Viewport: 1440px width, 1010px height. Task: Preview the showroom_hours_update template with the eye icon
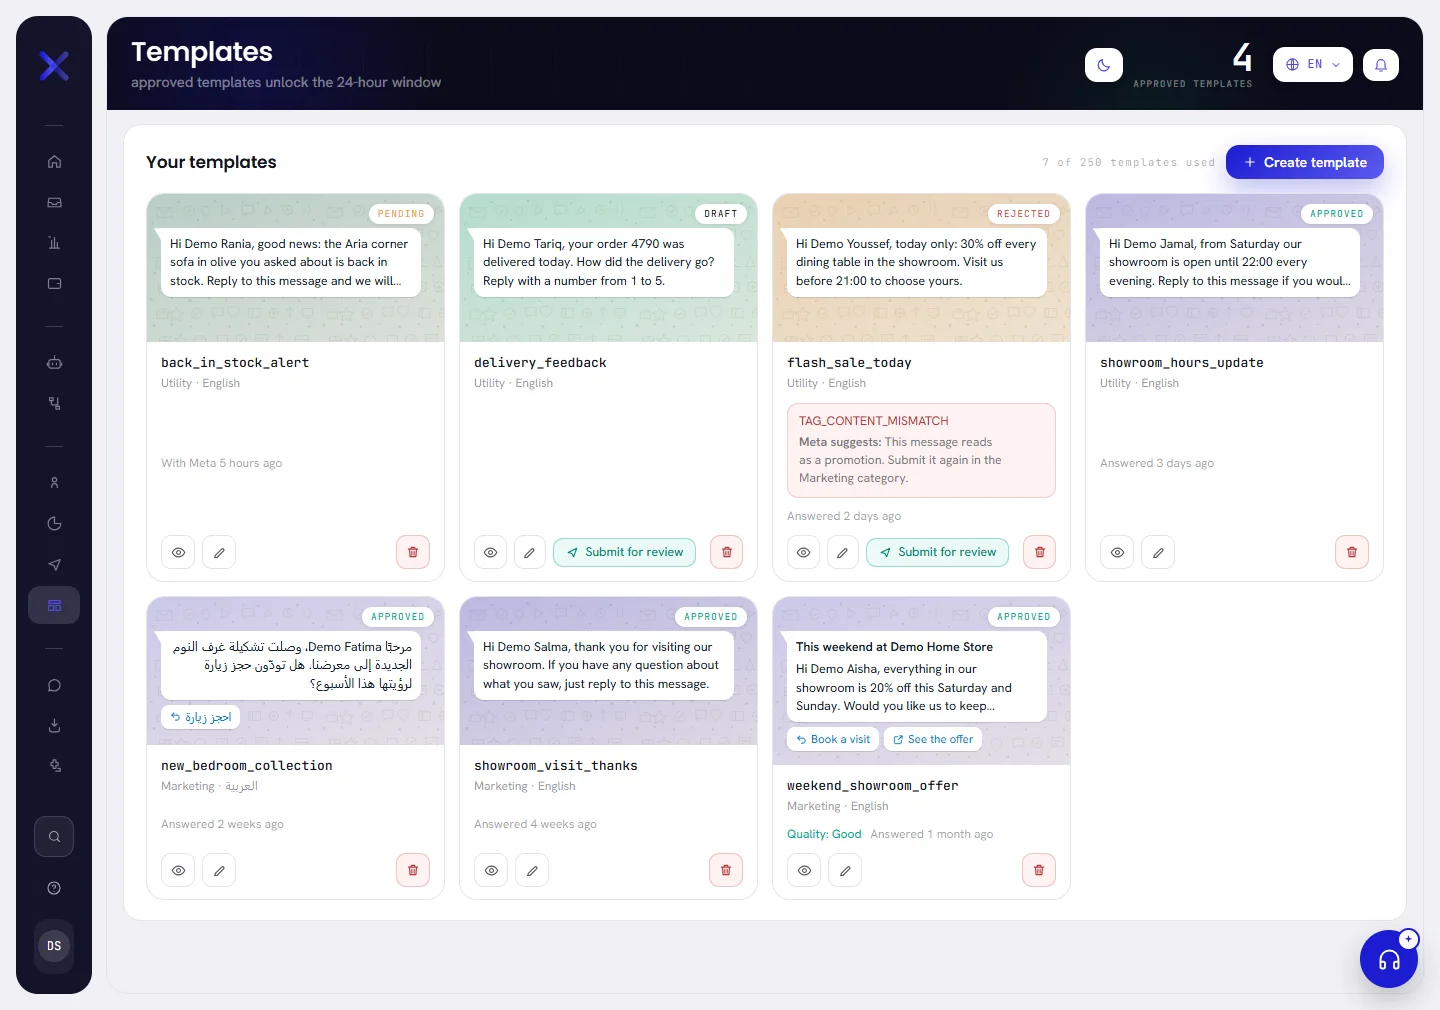1117,552
